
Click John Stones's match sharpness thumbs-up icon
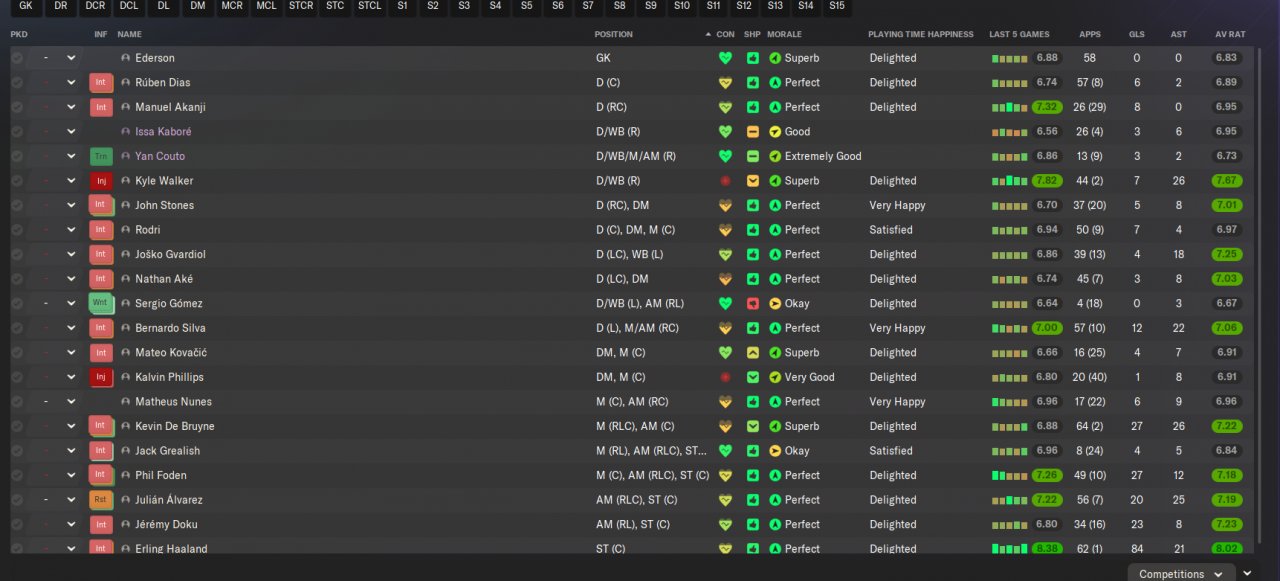[x=753, y=205]
